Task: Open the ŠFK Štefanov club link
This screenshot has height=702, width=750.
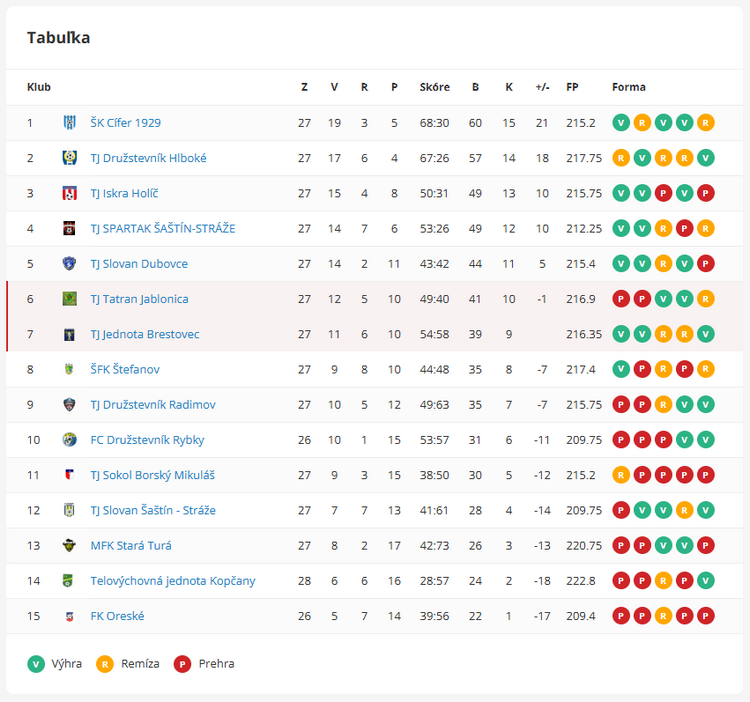Action: point(125,369)
